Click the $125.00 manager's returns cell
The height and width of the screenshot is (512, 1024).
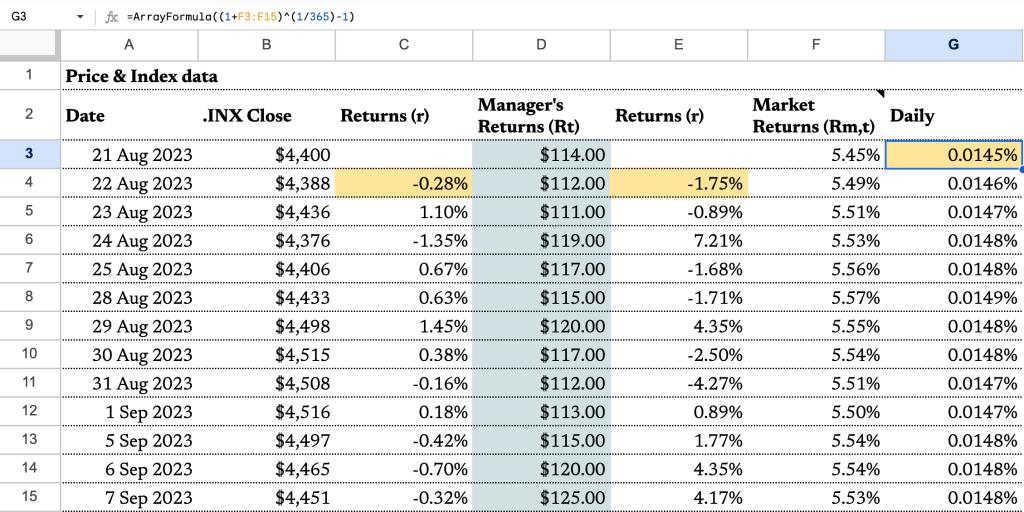tap(541, 498)
